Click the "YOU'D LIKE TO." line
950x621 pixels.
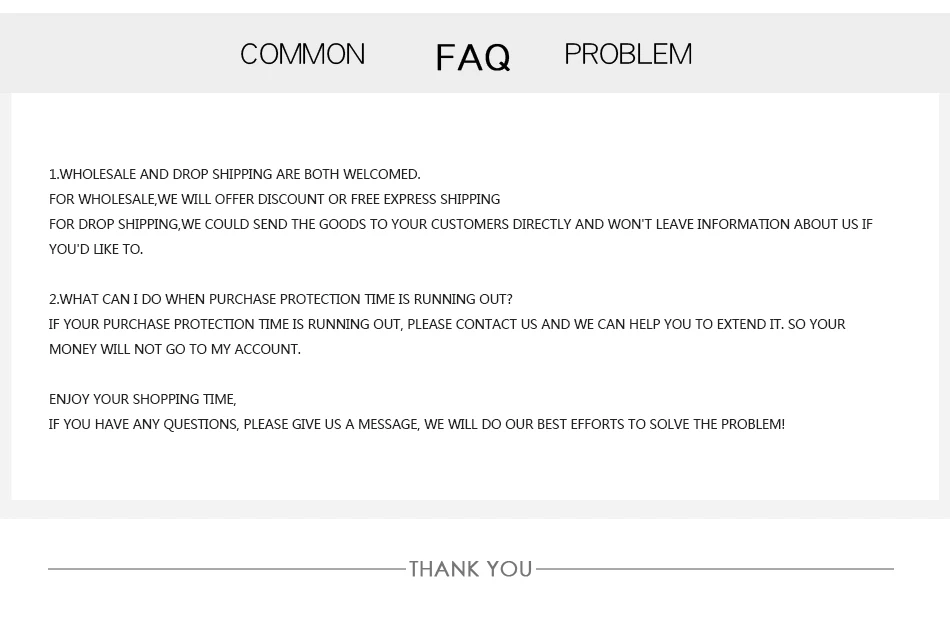(96, 249)
